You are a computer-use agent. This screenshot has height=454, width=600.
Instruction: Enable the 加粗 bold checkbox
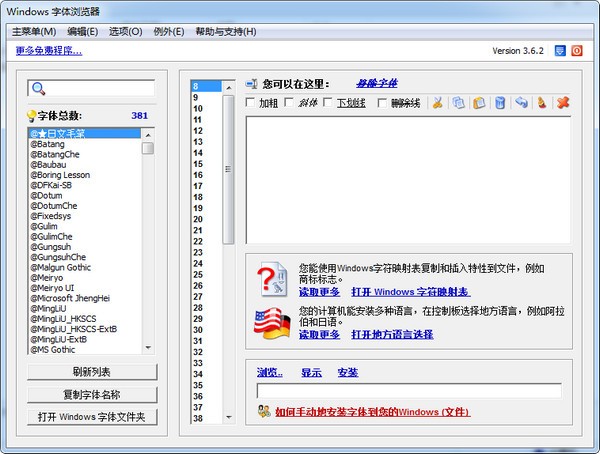[250, 102]
